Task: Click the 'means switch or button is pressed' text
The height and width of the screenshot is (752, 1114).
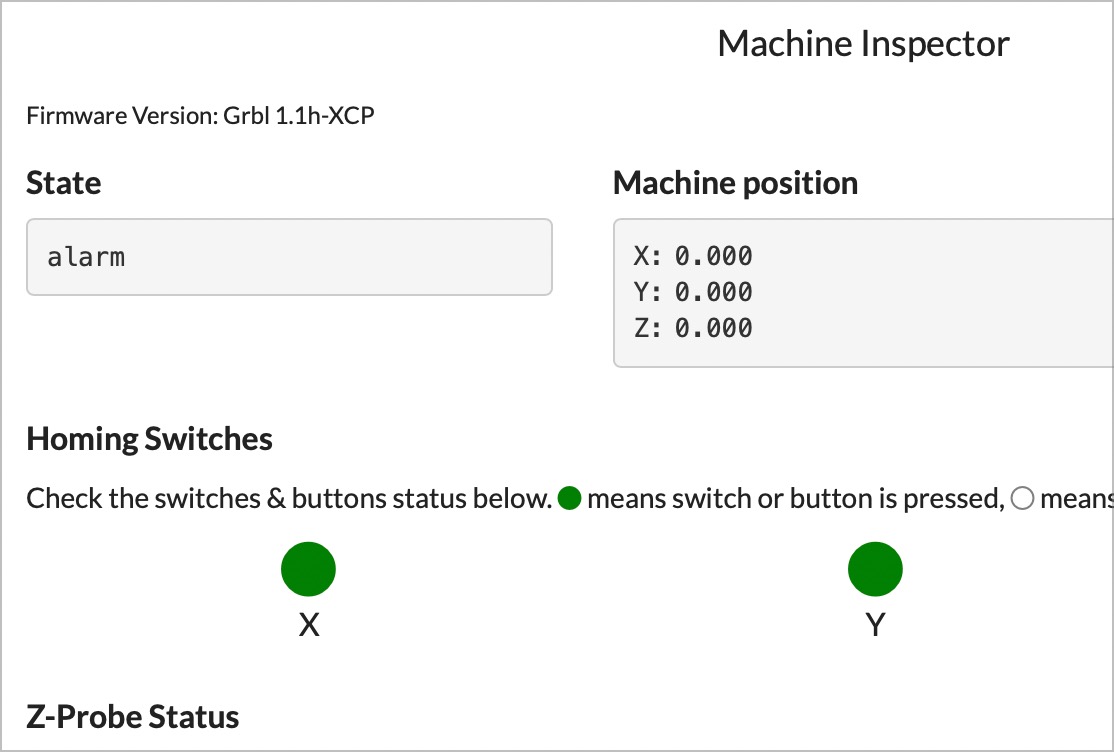Action: [x=796, y=498]
